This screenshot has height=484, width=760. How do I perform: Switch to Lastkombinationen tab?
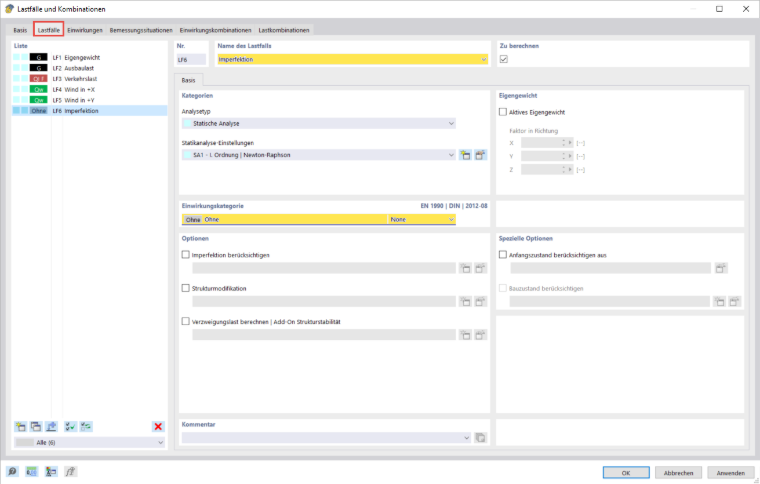284,30
